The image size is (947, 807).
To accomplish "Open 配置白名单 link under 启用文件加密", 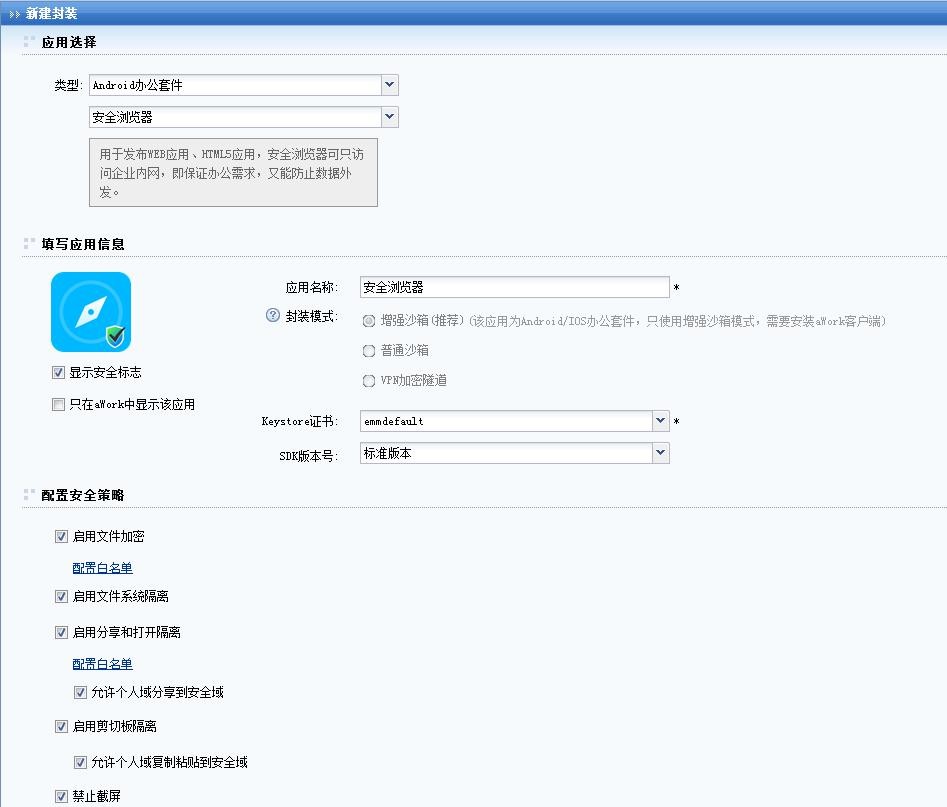I will [x=102, y=568].
